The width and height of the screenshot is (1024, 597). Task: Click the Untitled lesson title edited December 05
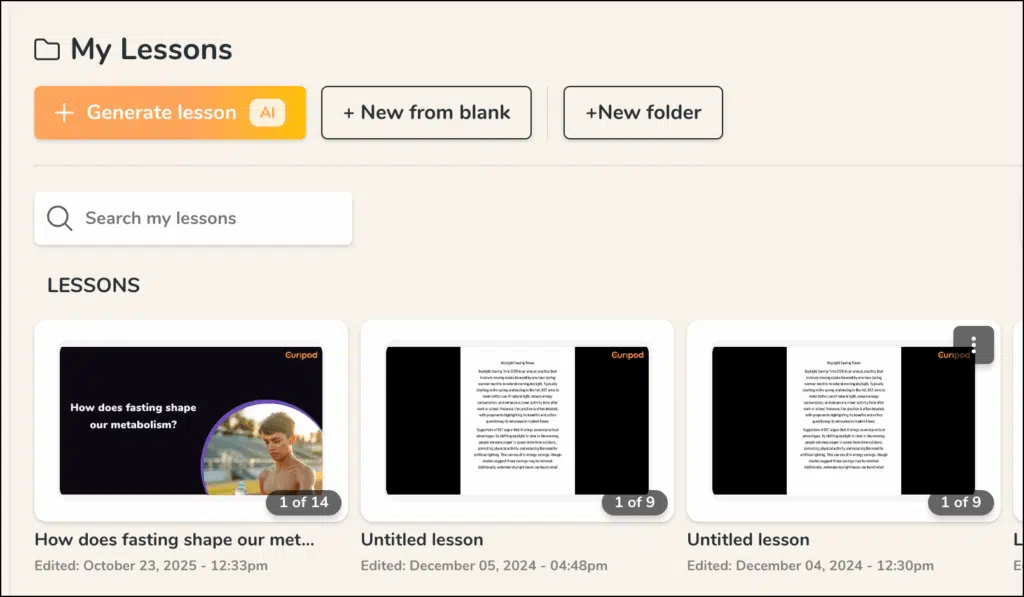coord(422,540)
